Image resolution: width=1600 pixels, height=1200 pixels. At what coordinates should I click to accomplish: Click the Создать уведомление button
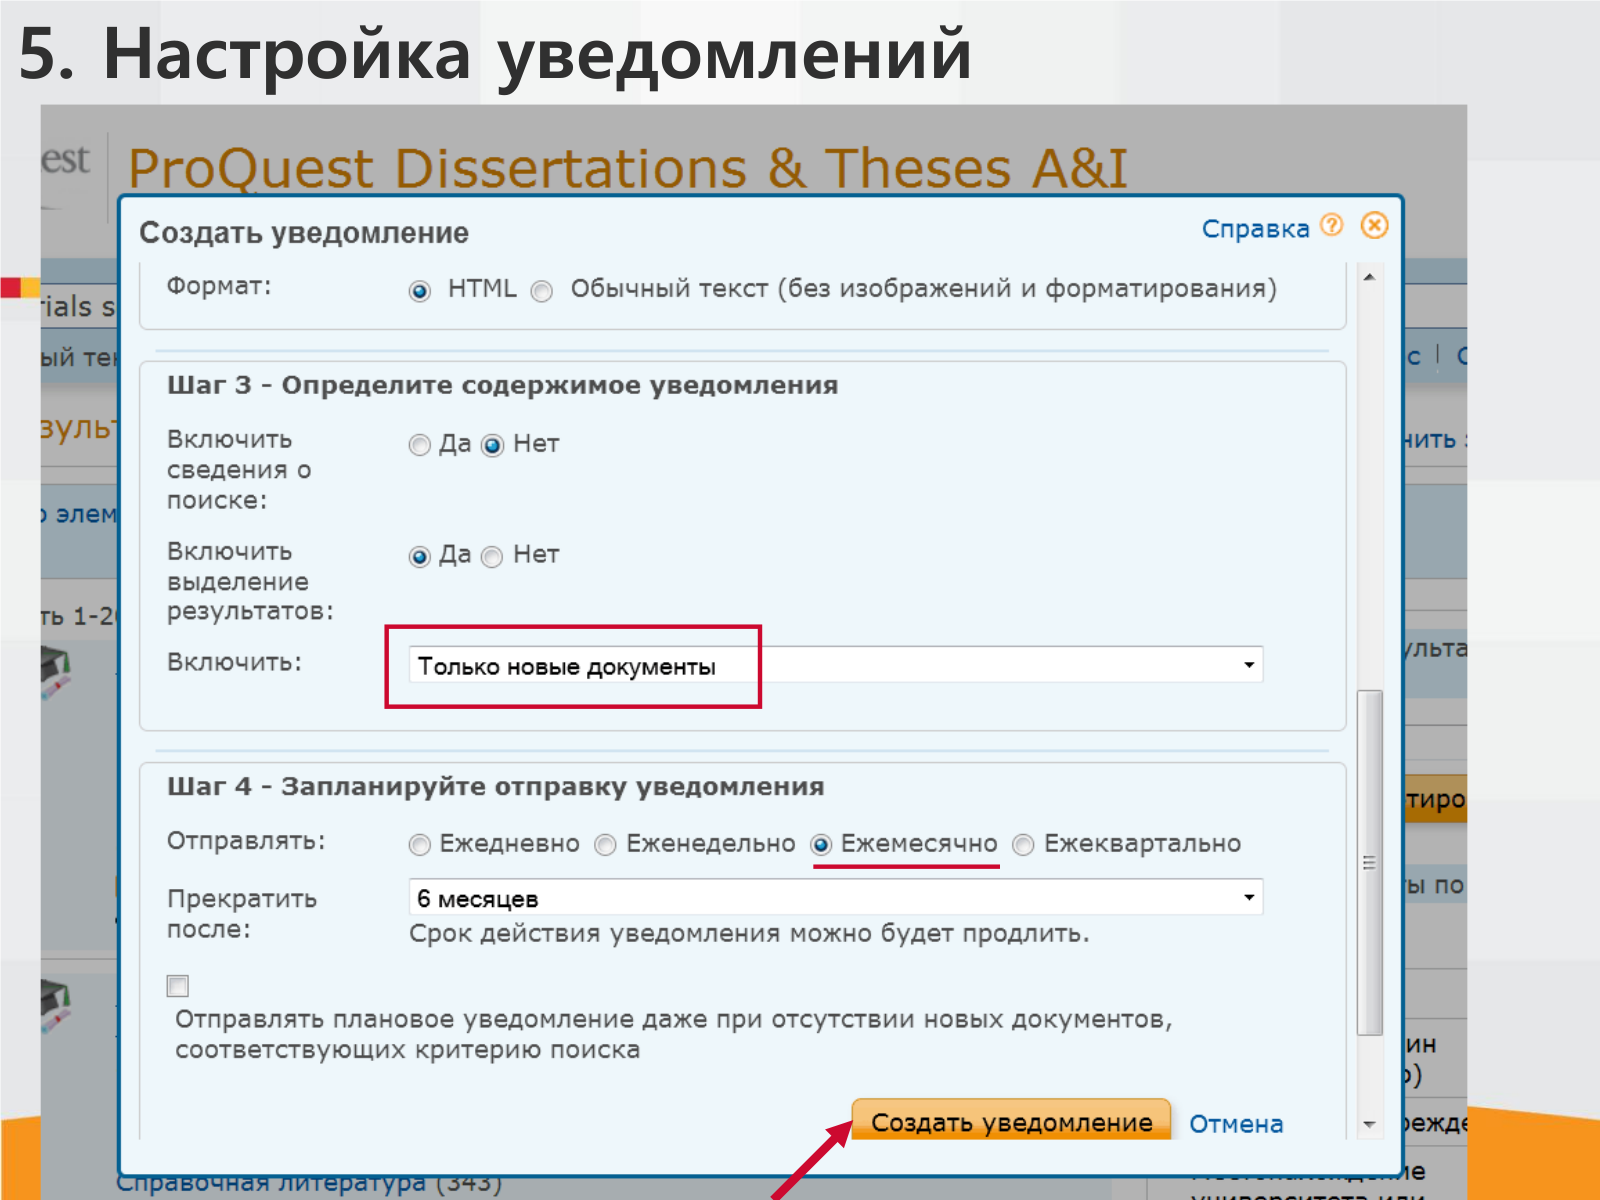click(x=1011, y=1122)
